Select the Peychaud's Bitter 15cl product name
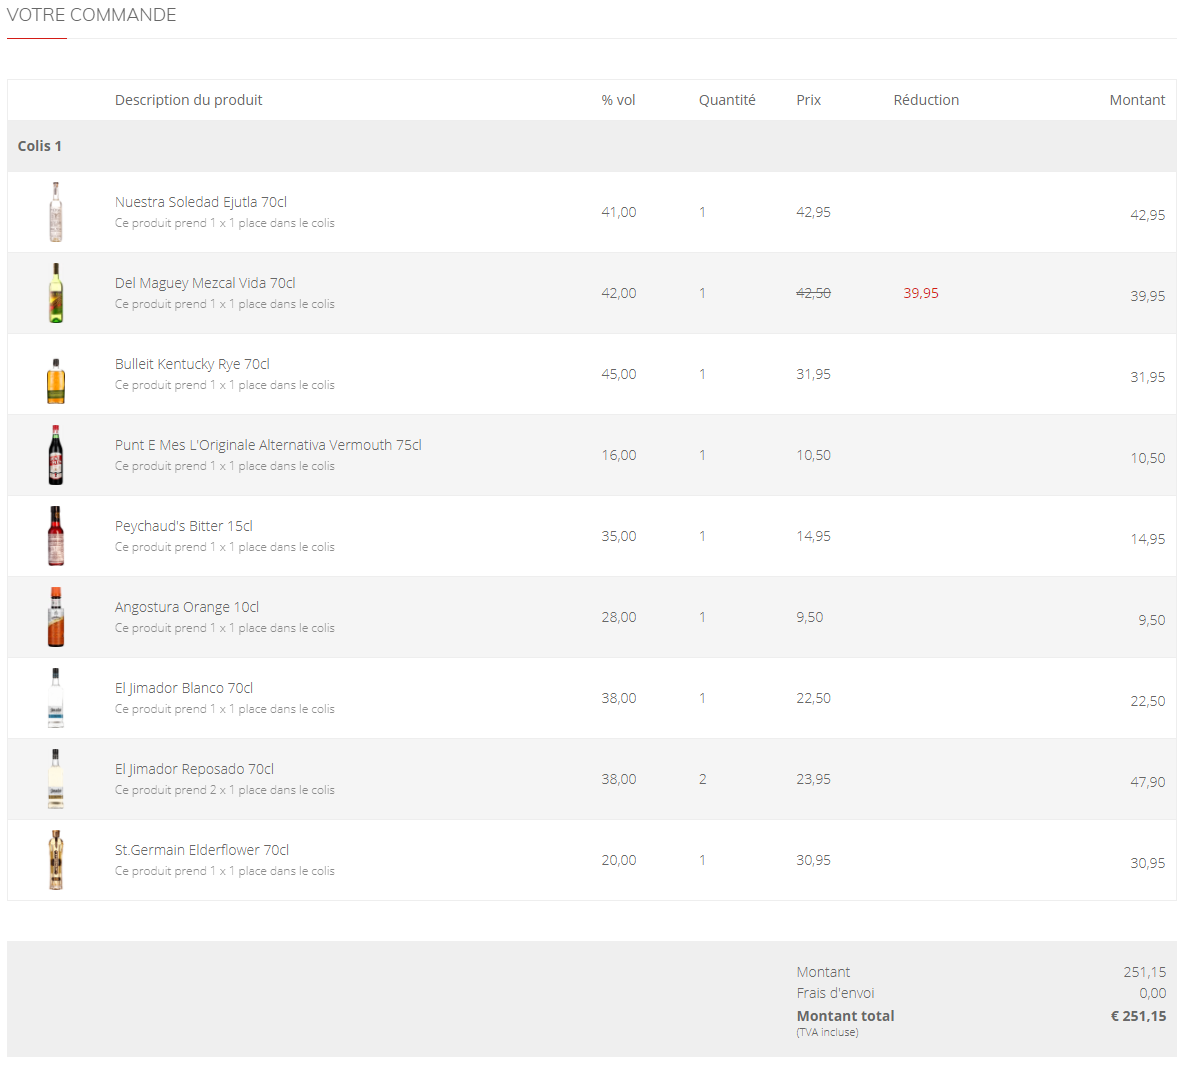Image resolution: width=1184 pixels, height=1067 pixels. pyautogui.click(x=184, y=526)
